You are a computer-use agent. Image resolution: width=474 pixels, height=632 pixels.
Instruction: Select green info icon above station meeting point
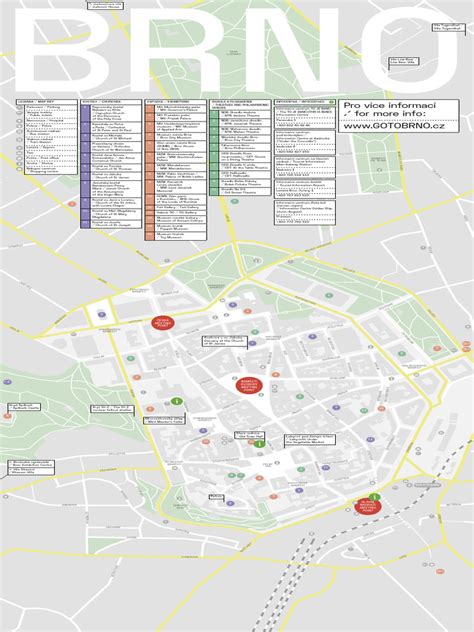click(x=374, y=497)
